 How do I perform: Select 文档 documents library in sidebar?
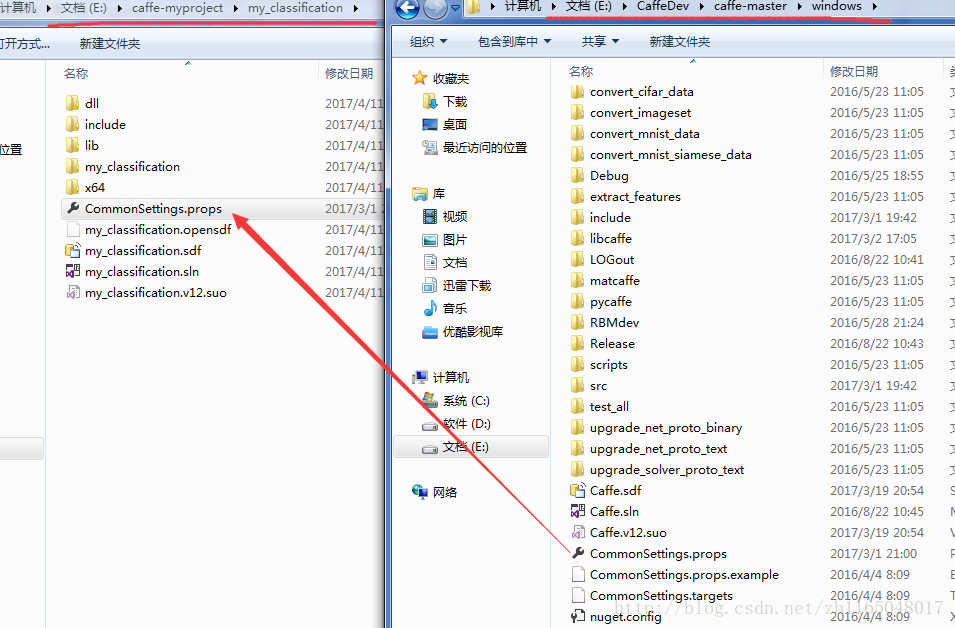coord(454,262)
